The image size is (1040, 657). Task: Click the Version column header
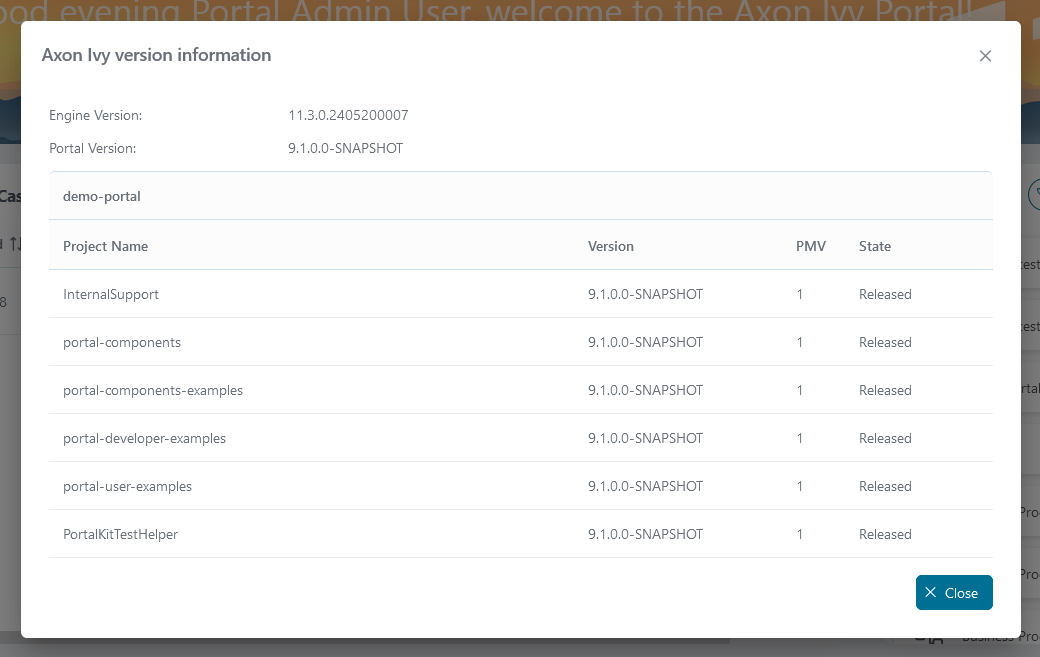(x=611, y=247)
